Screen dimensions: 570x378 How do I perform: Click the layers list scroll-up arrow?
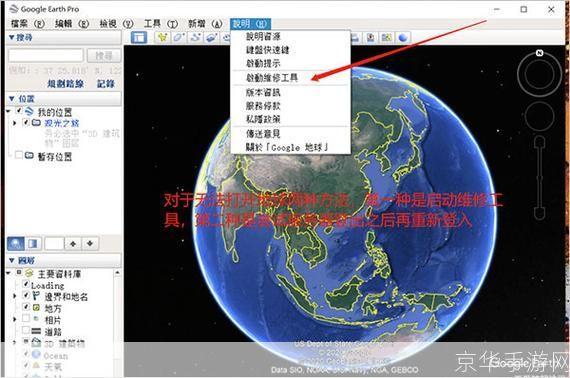pos(117,272)
